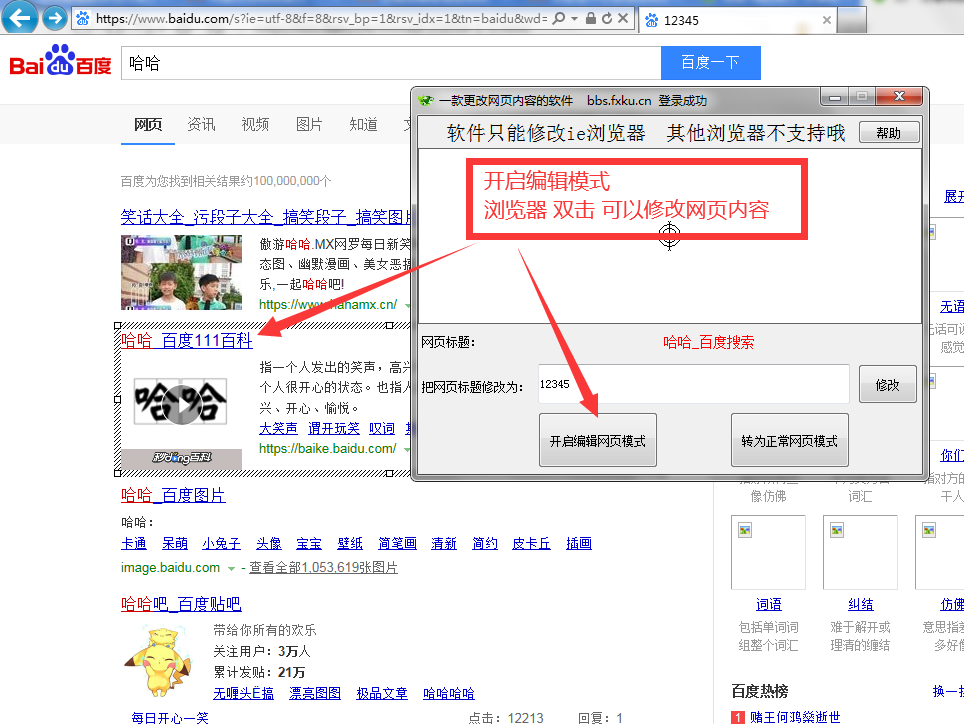Click the crosshair target icon in the tool window
This screenshot has height=724, width=964.
(670, 235)
